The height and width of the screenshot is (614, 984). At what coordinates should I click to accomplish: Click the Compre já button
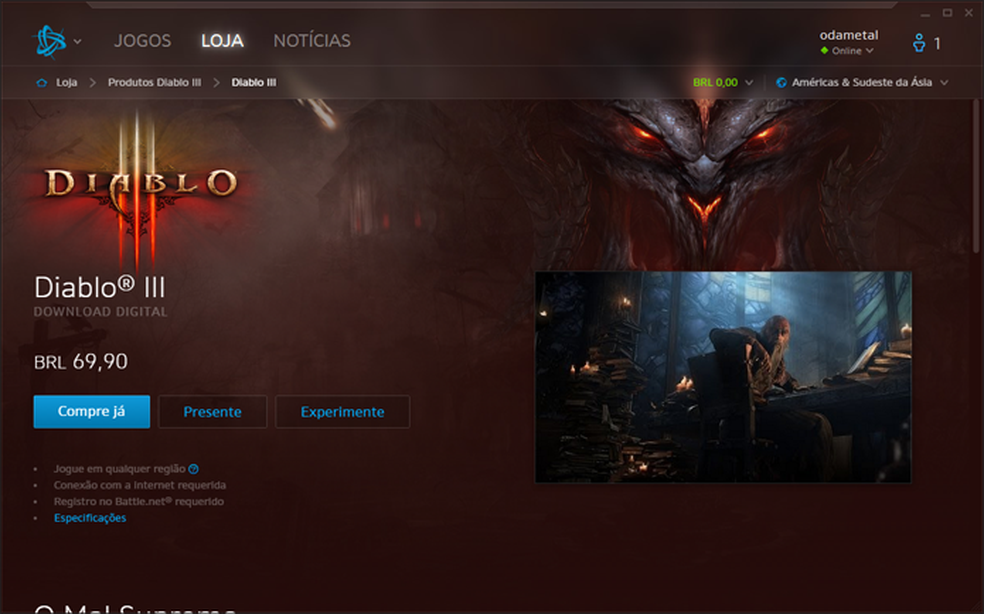pyautogui.click(x=92, y=412)
